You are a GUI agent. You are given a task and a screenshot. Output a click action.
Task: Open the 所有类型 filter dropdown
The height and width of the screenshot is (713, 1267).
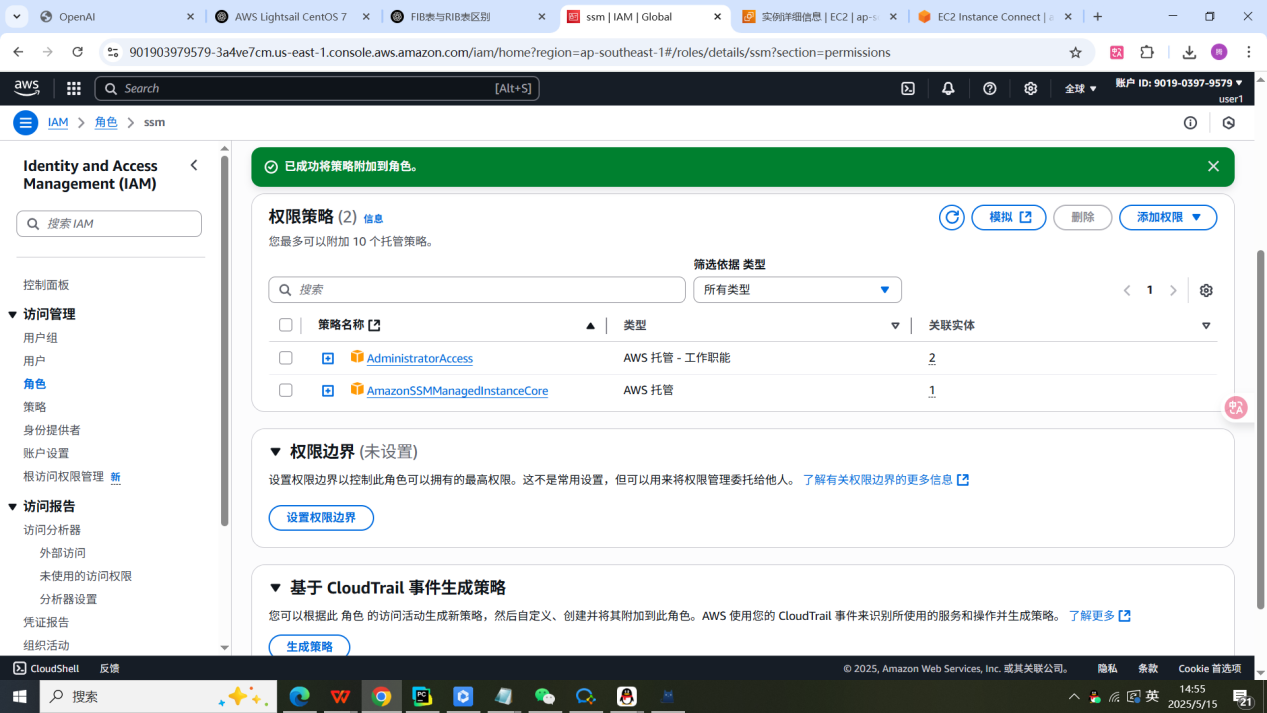coord(797,290)
